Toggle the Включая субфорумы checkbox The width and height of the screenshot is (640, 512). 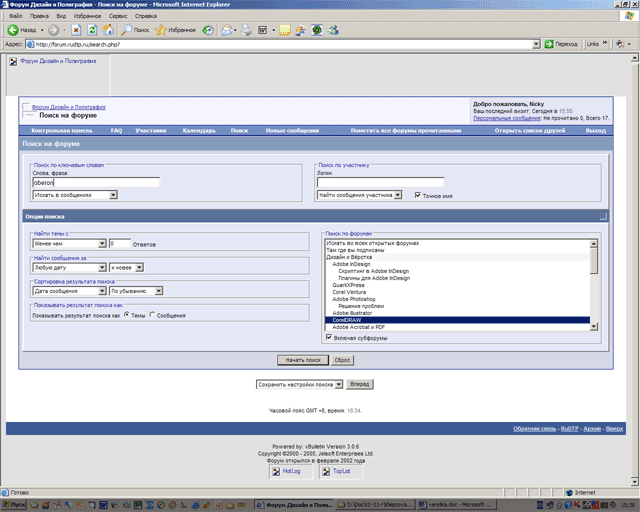(x=329, y=337)
